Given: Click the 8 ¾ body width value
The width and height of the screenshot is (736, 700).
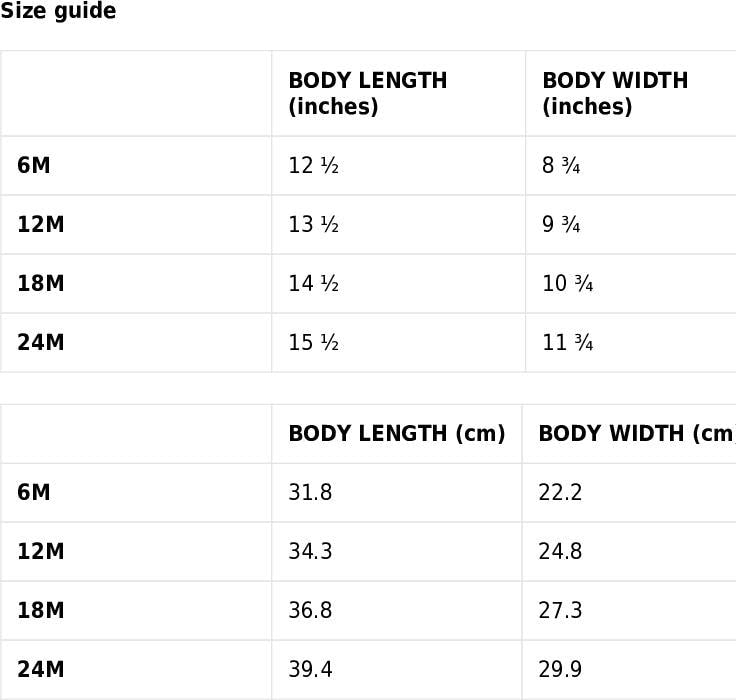Looking at the screenshot, I should click(561, 166).
